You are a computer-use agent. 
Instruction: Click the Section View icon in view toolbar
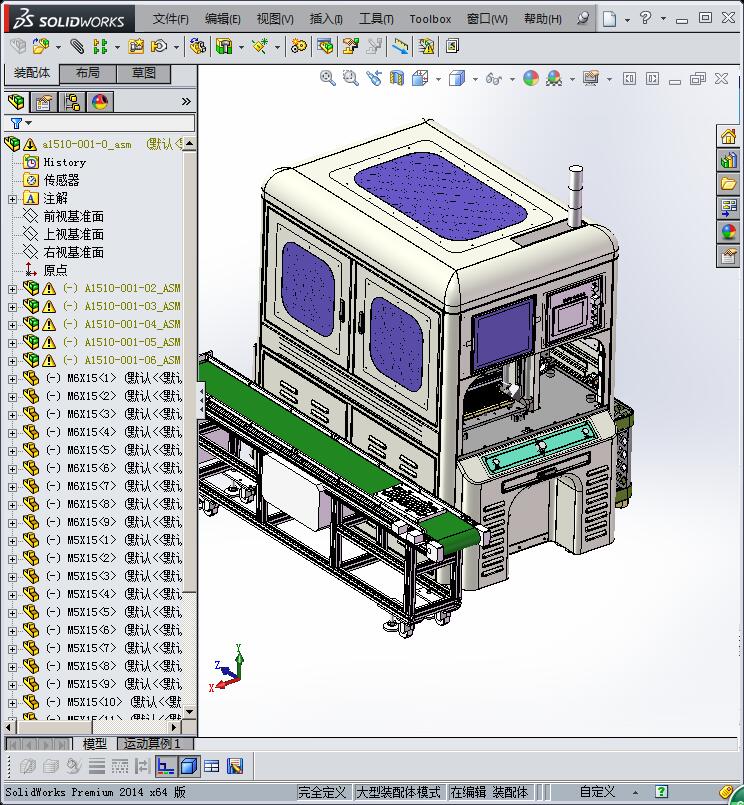coord(397,78)
